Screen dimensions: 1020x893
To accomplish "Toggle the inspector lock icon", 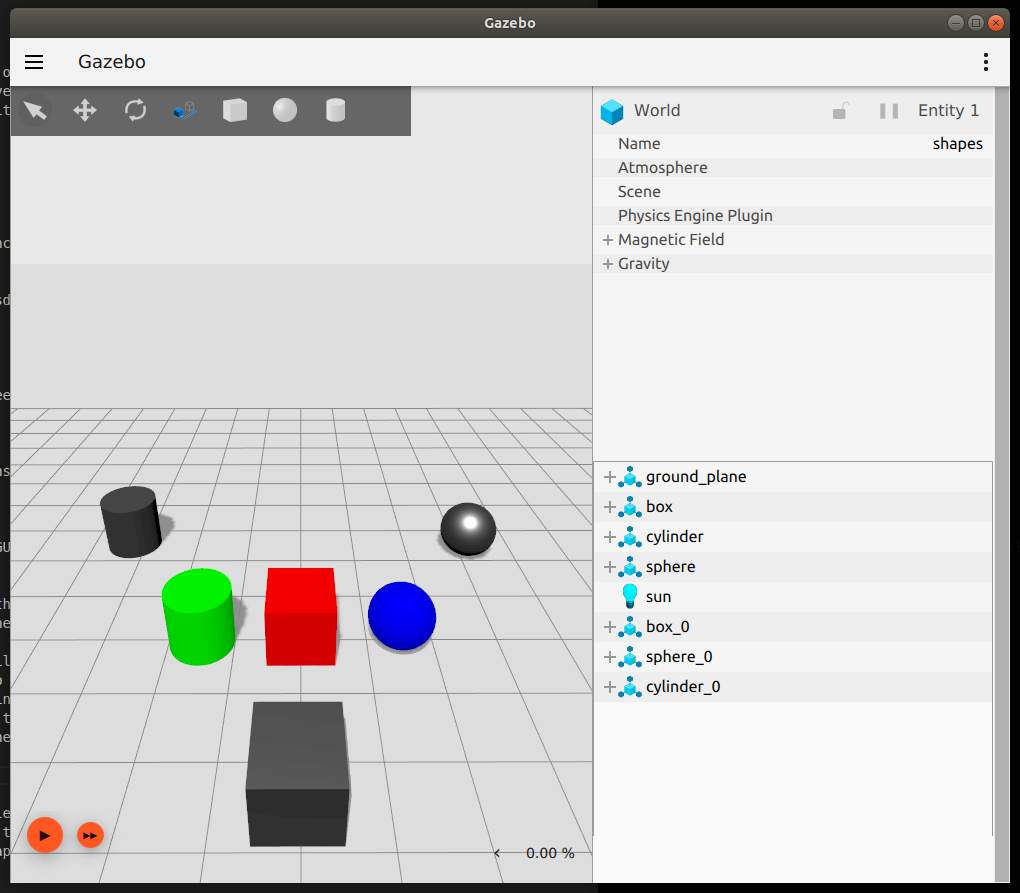I will coord(840,111).
